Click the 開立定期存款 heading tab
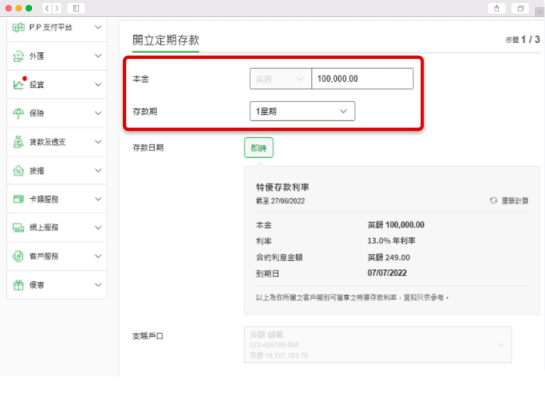This screenshot has height=397, width=545. pyautogui.click(x=166, y=40)
